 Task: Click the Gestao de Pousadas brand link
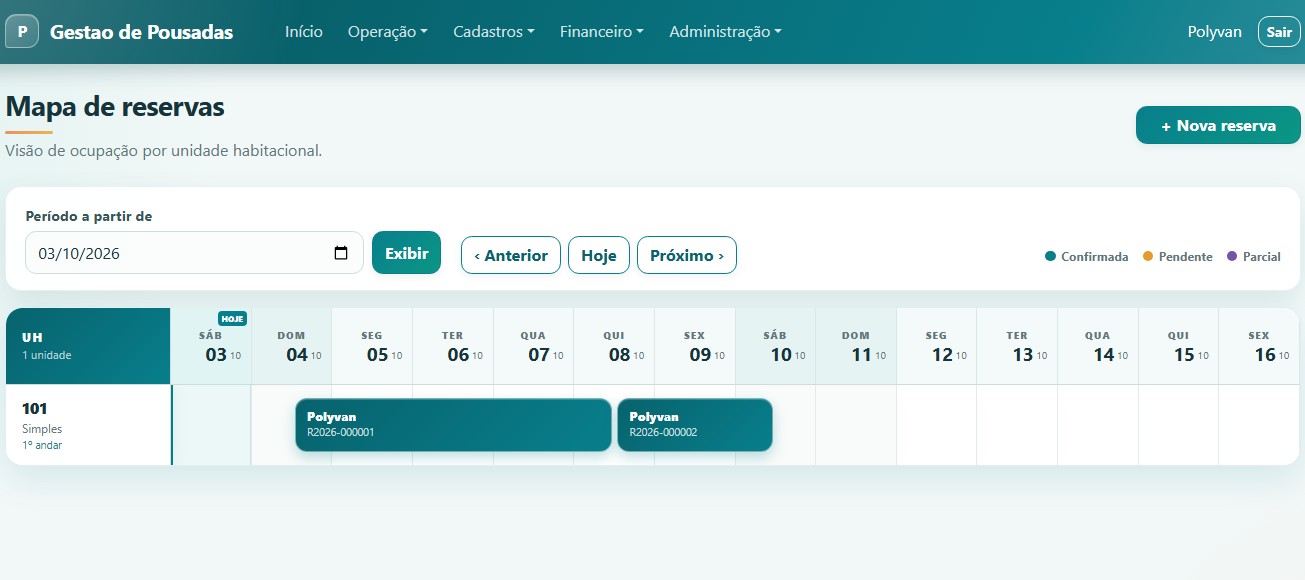coord(141,32)
